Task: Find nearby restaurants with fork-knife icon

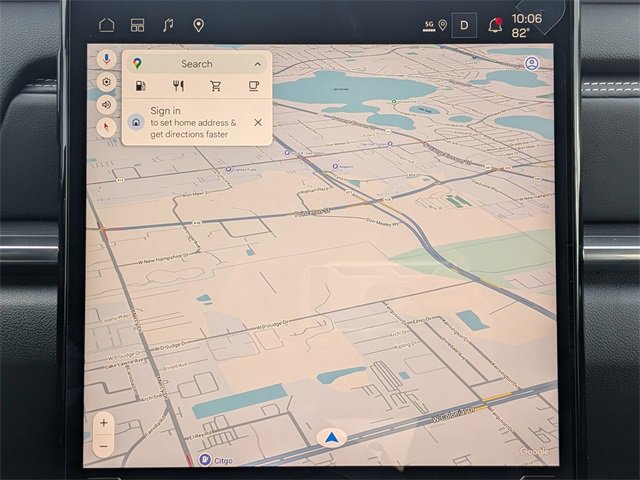Action: [178, 86]
